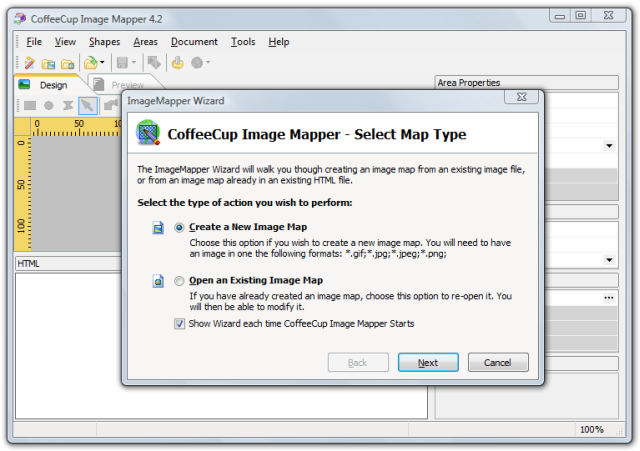Select the Create a New Image Map radio
This screenshot has width=640, height=451.
click(x=179, y=227)
